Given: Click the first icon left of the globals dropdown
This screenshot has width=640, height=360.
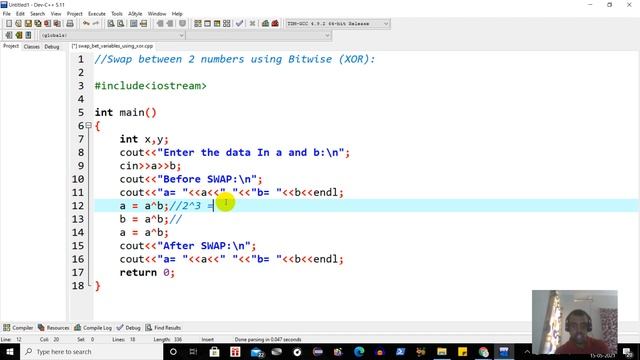Looking at the screenshot, I should click(x=9, y=35).
